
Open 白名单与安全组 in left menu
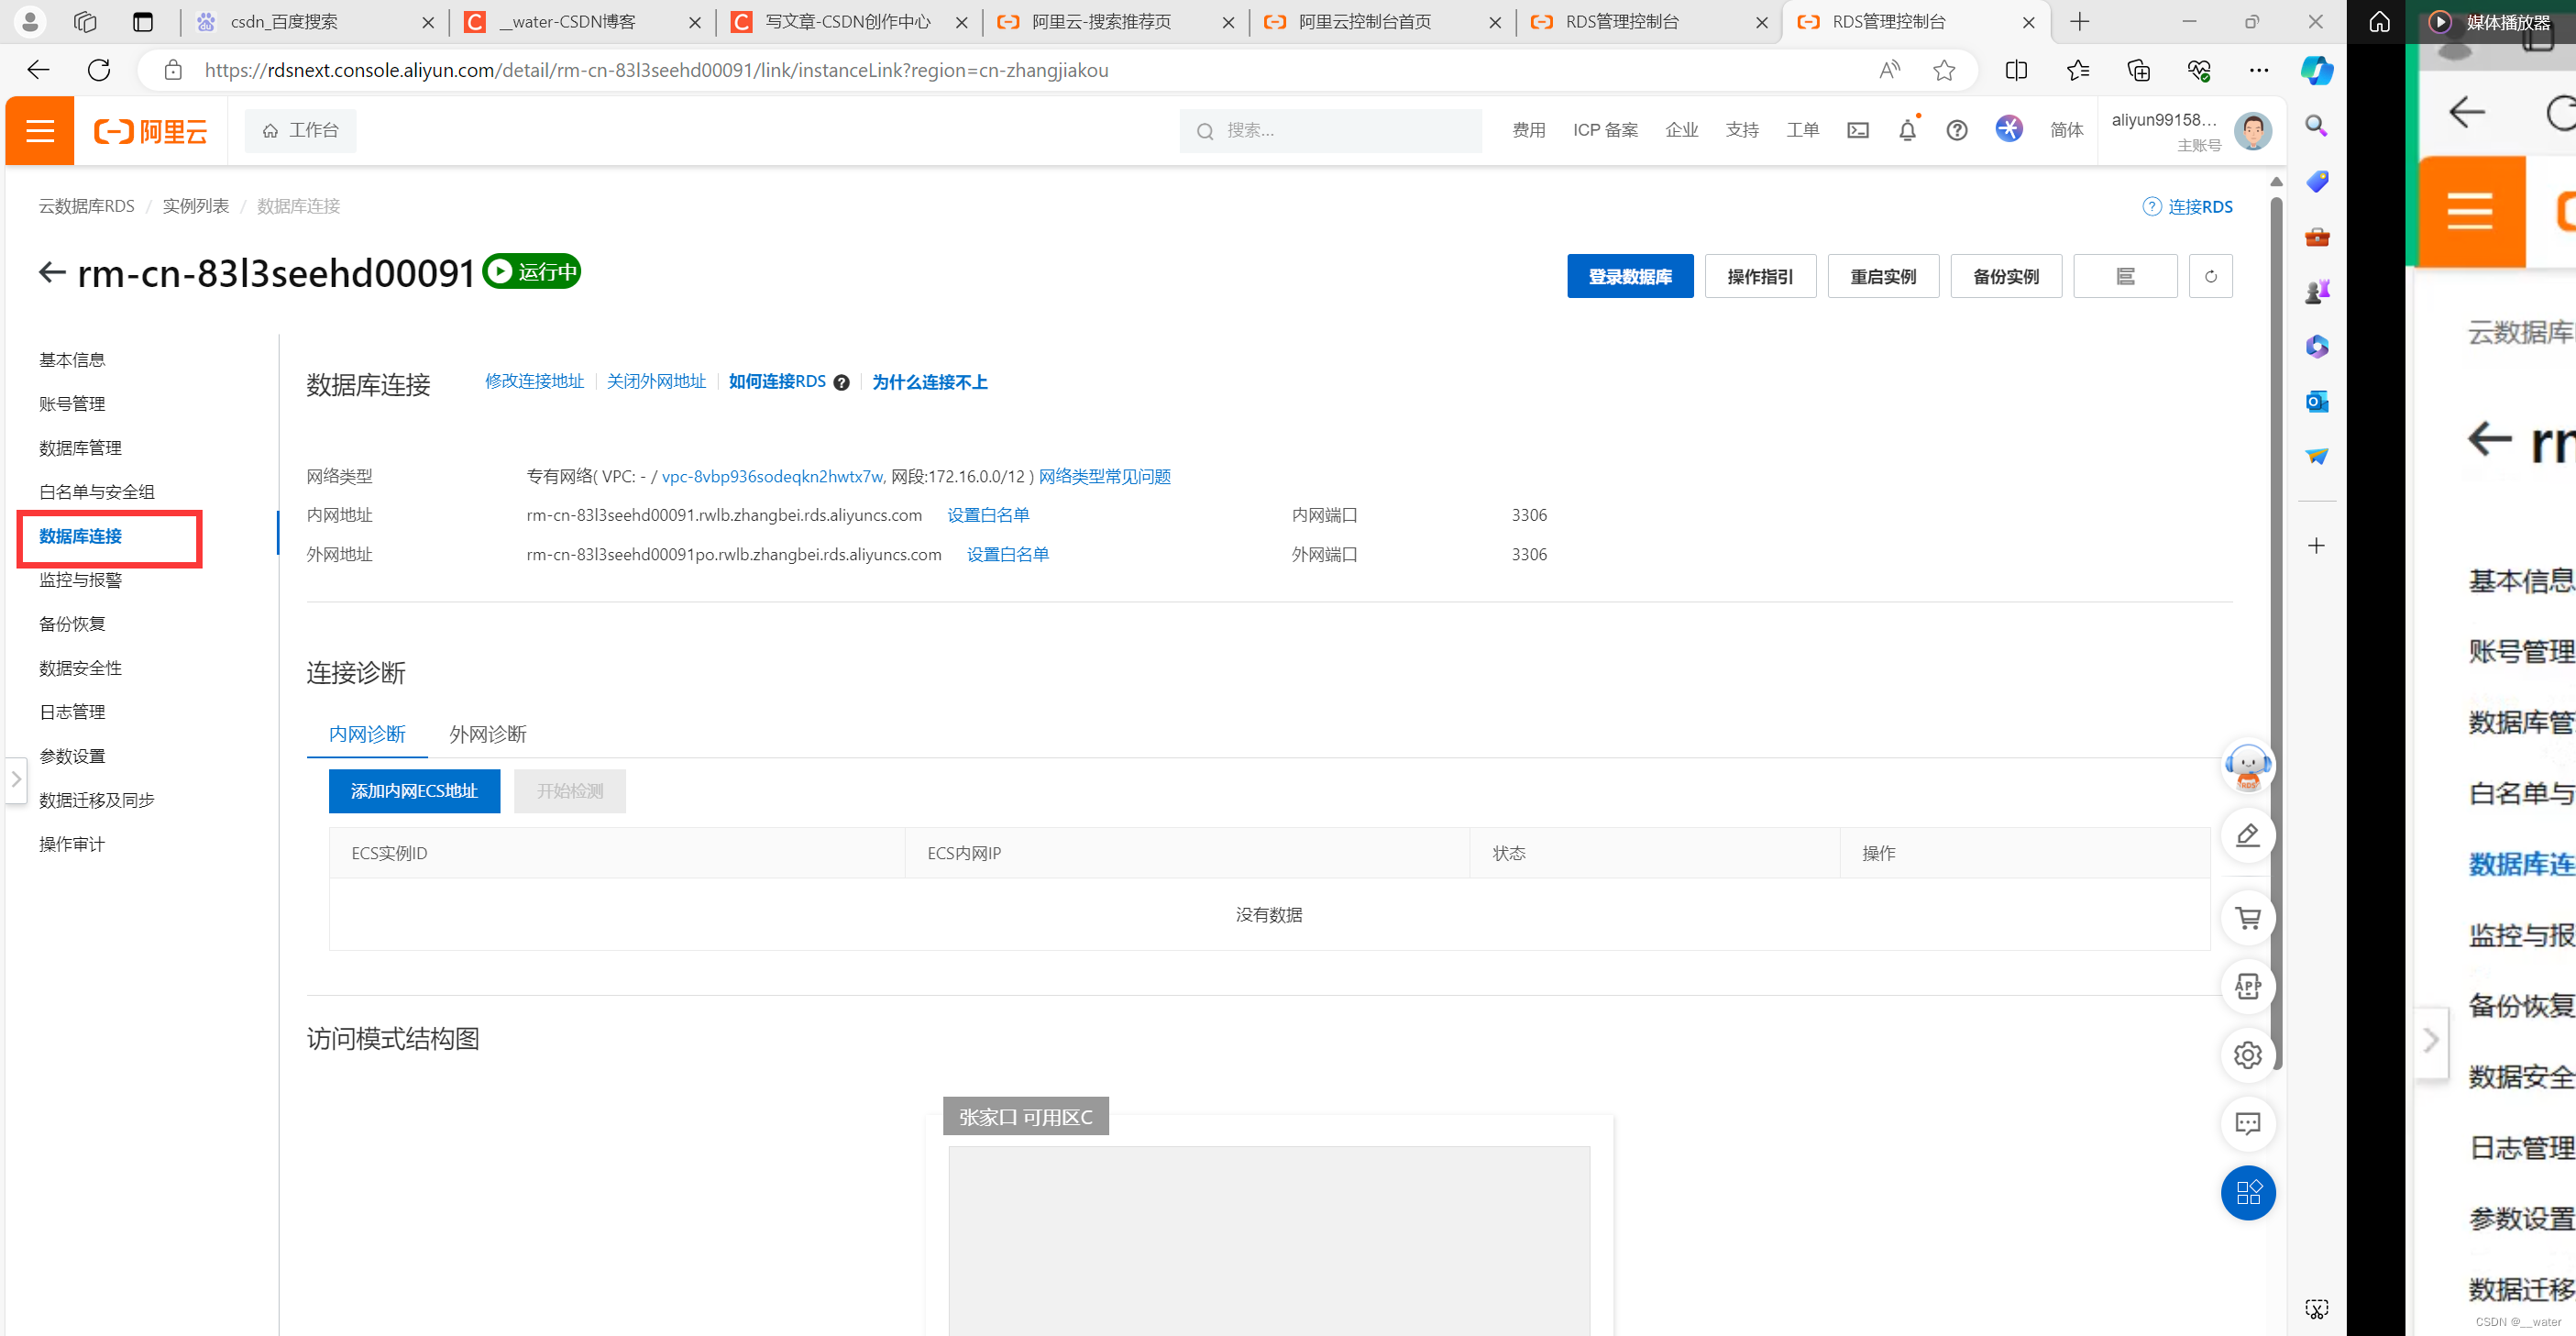[97, 492]
